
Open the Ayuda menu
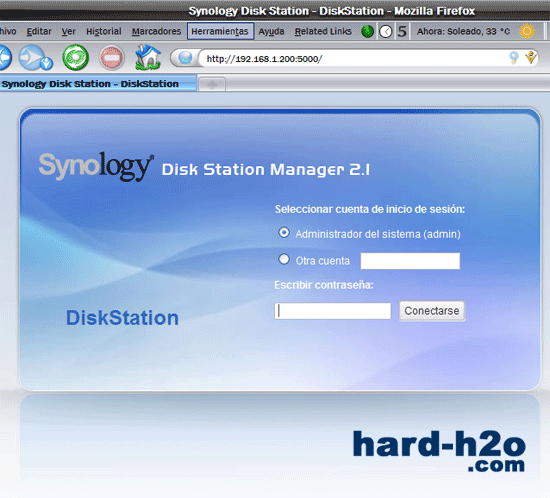point(271,32)
